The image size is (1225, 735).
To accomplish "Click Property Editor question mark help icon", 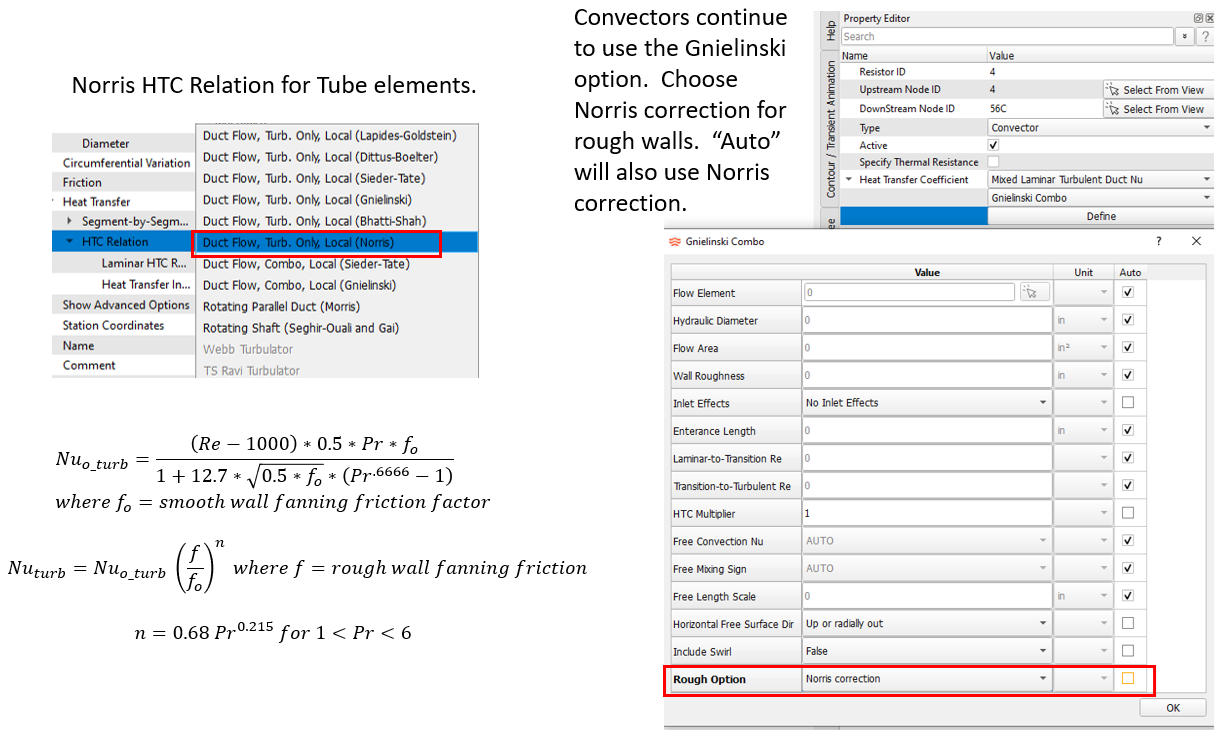I will tap(1206, 37).
